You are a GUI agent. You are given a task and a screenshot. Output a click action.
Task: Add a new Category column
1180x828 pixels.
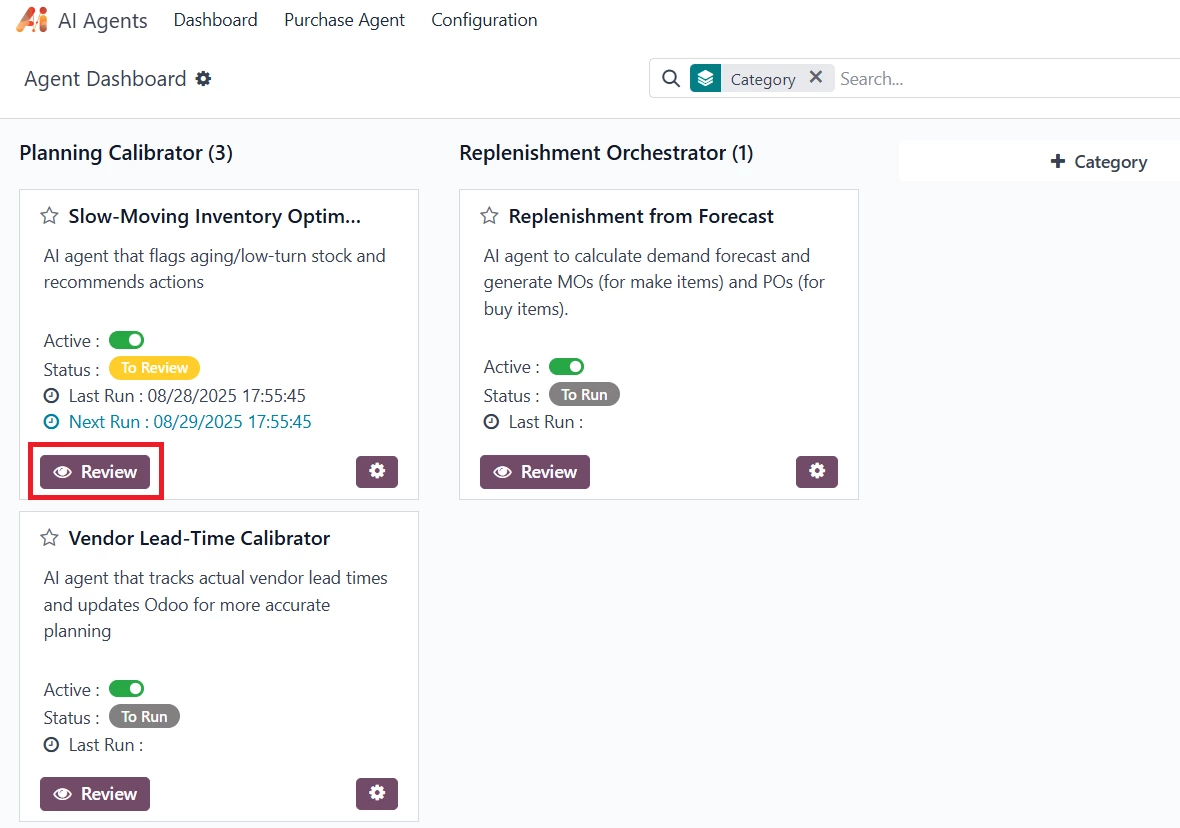tap(1098, 162)
